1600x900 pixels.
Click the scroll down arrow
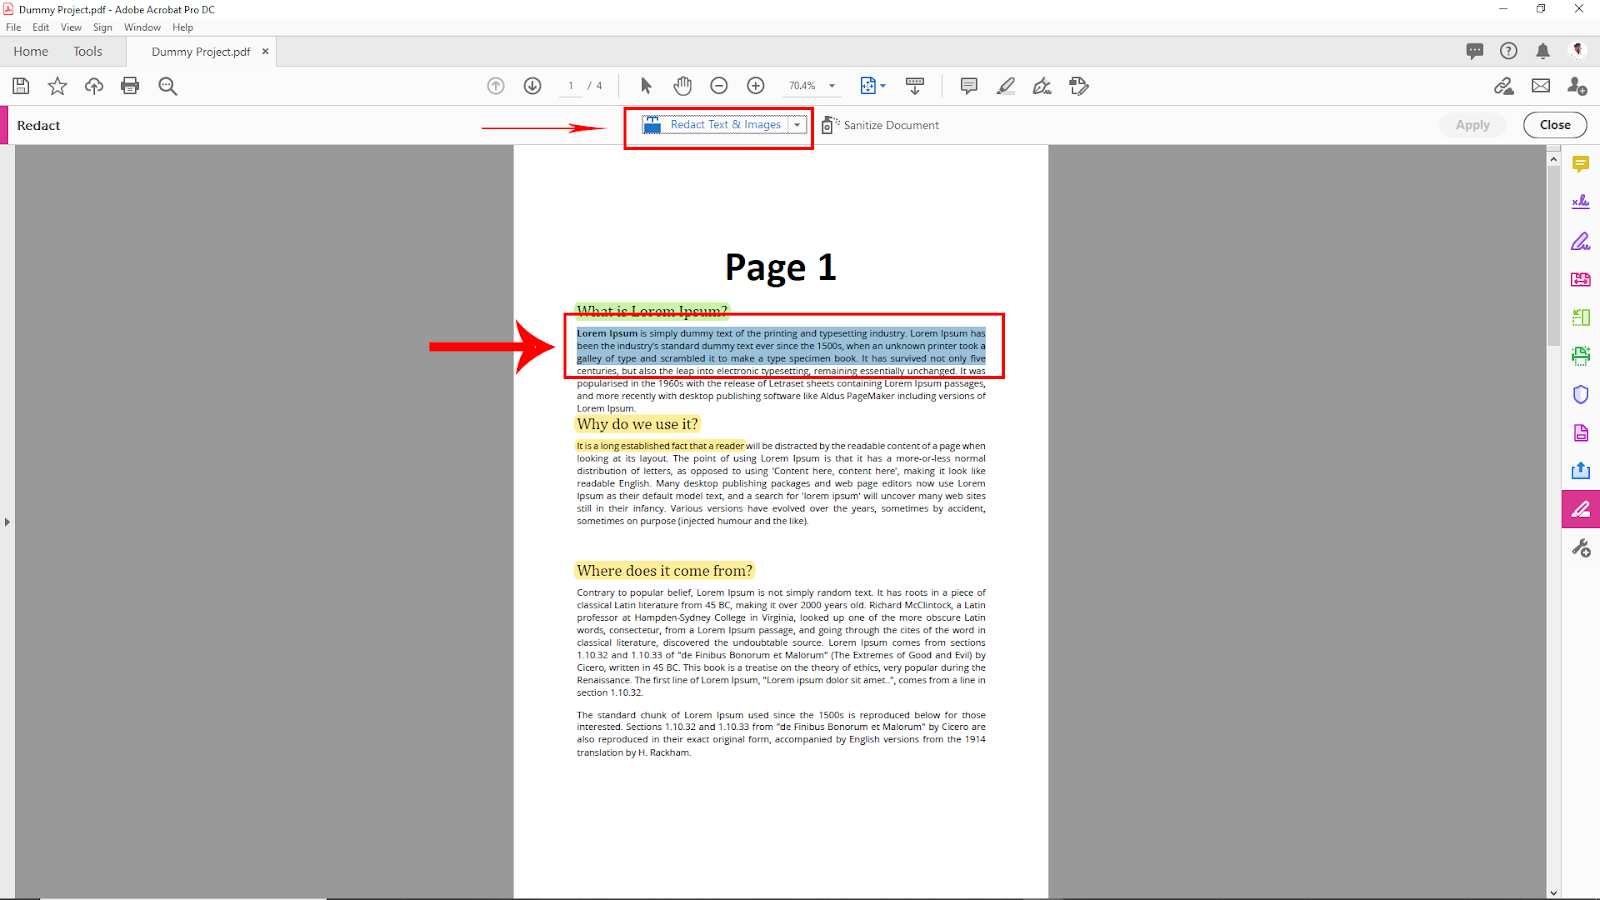point(1553,892)
